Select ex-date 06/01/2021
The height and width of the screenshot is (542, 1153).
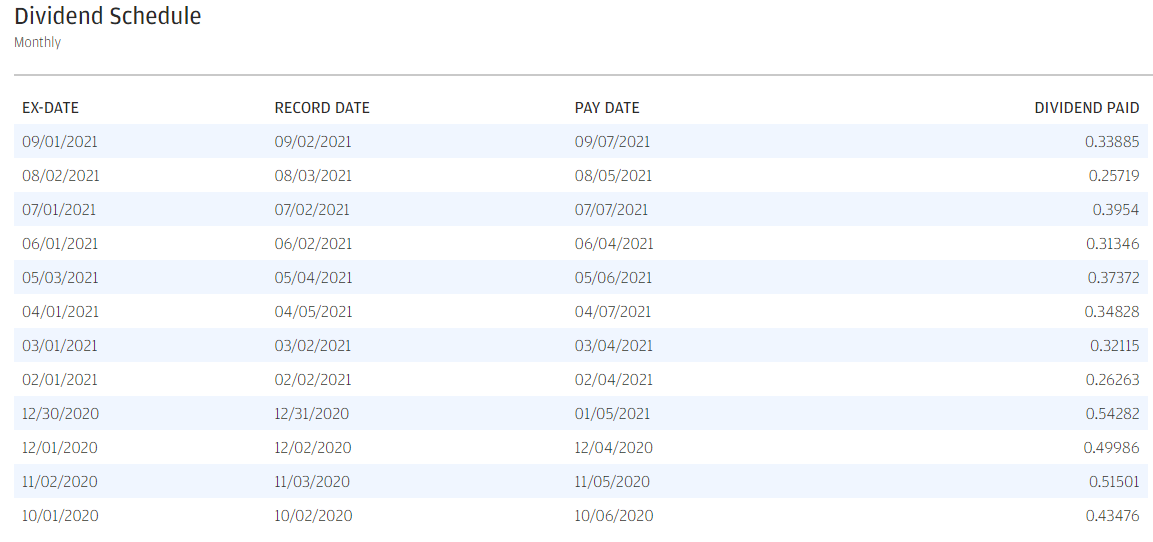[60, 243]
